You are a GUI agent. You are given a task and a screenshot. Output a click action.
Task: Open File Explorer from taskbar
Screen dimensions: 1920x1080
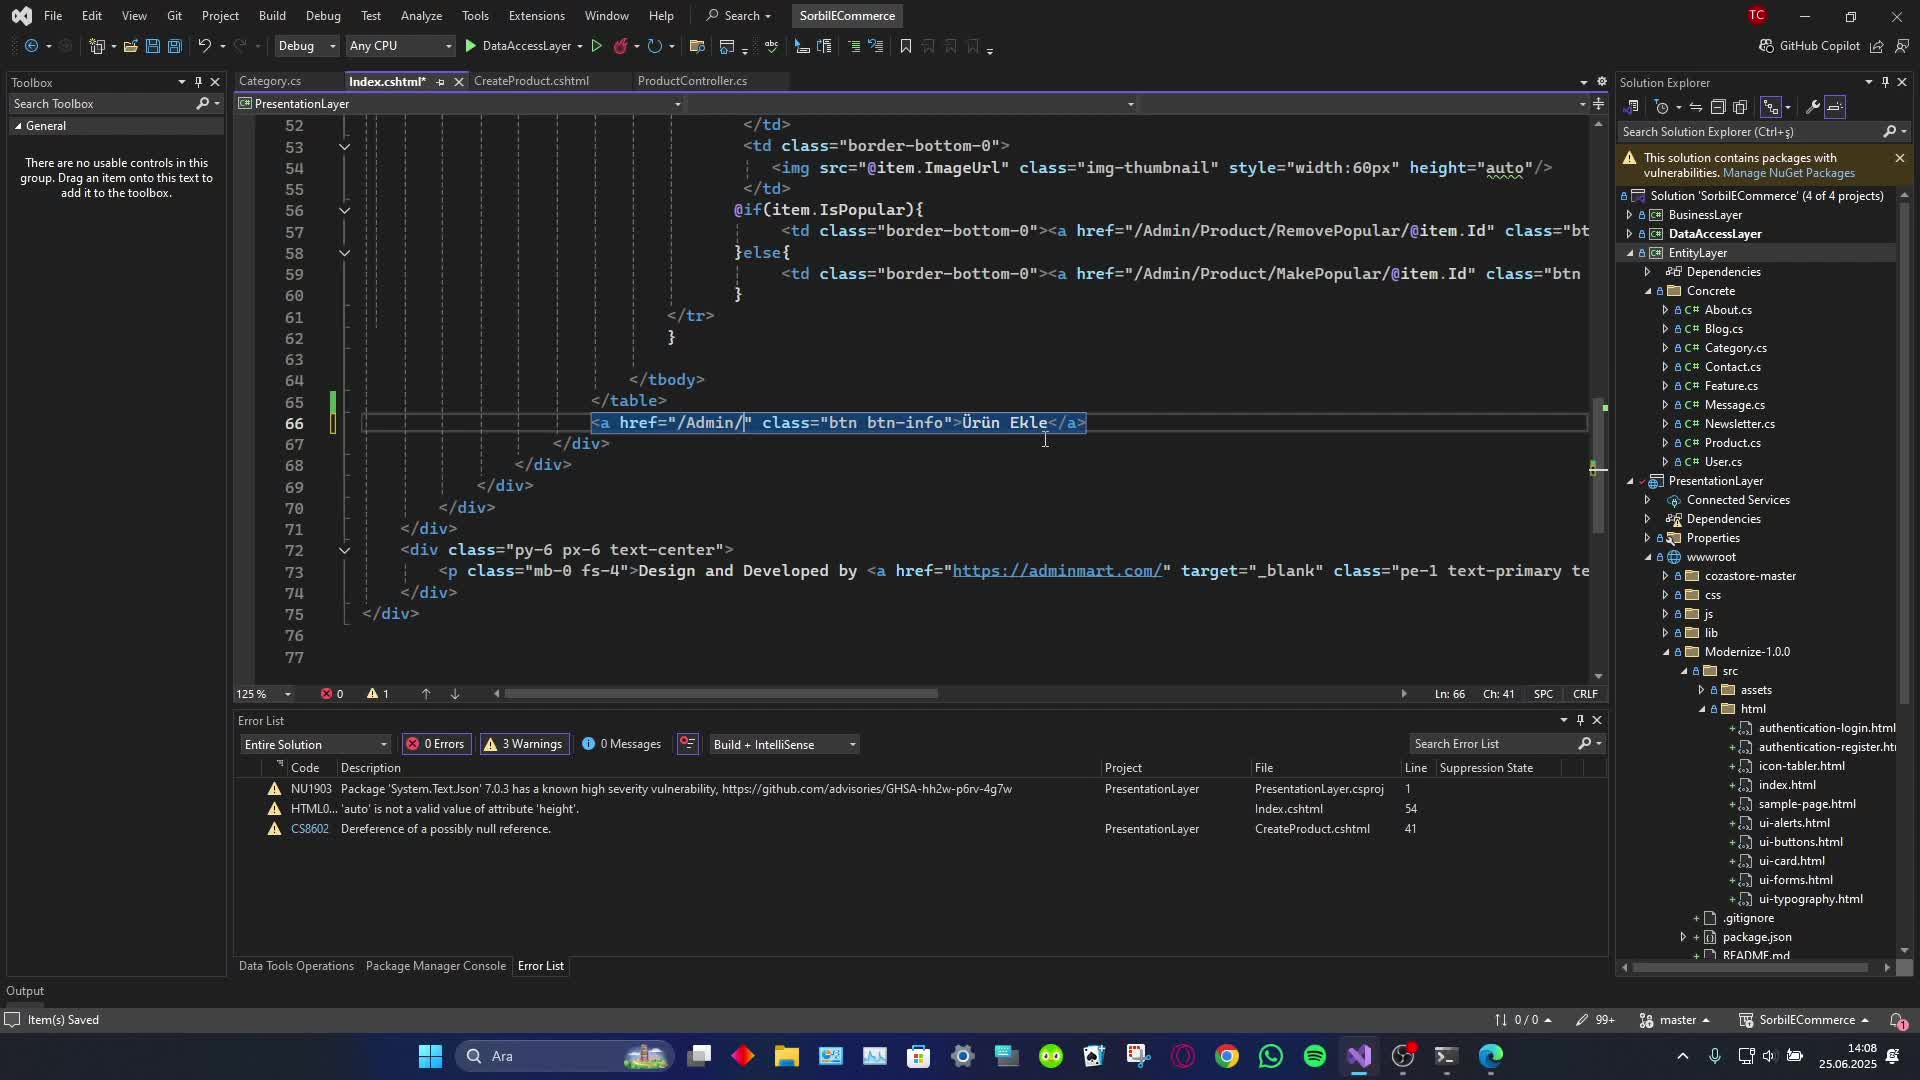tap(787, 1056)
